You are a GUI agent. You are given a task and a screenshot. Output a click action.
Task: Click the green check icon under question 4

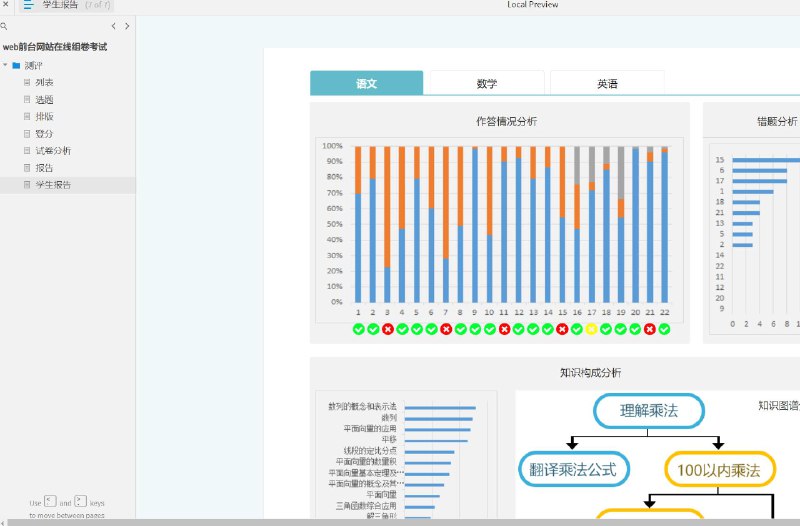402,330
